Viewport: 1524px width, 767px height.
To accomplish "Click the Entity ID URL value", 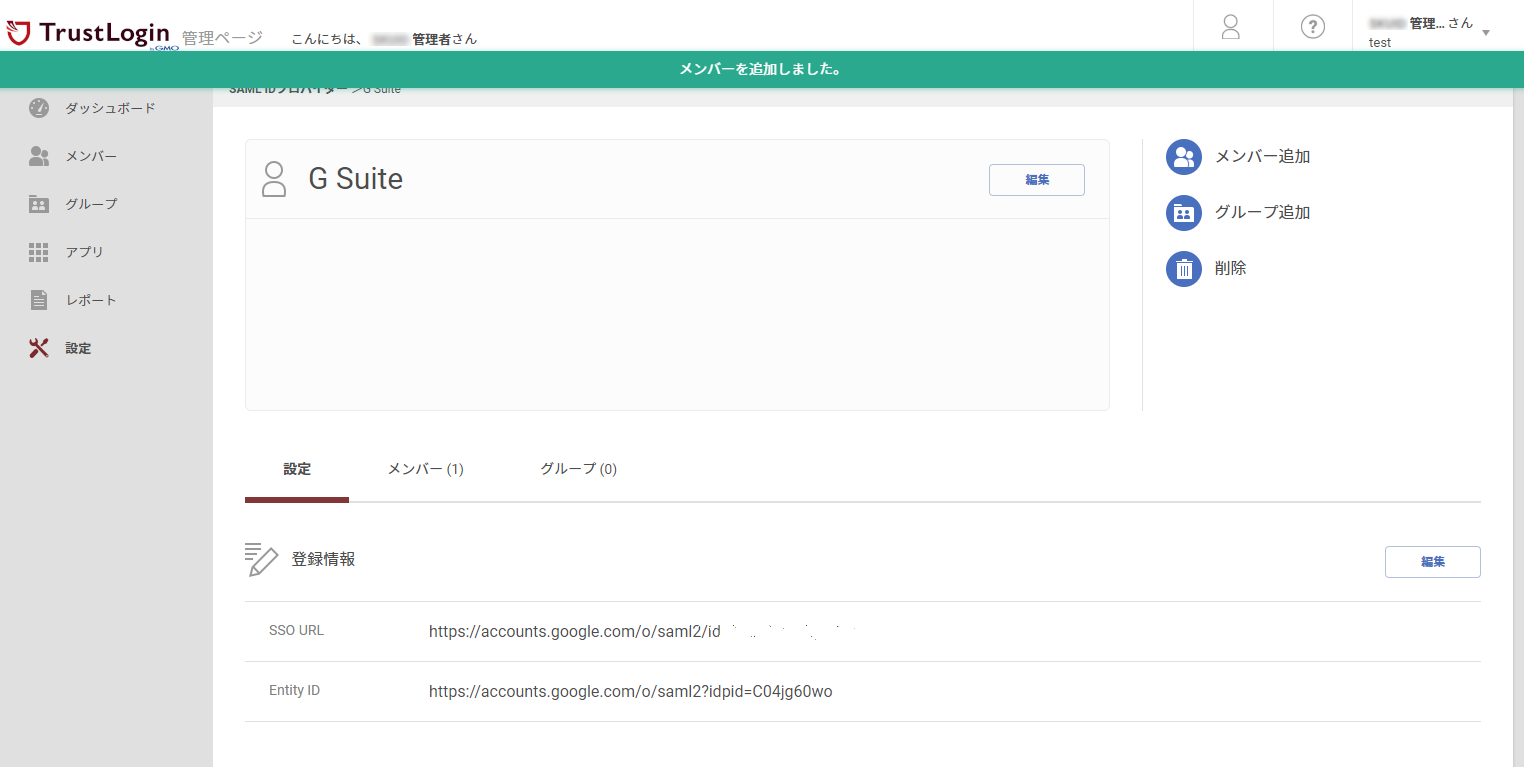I will pyautogui.click(x=630, y=691).
